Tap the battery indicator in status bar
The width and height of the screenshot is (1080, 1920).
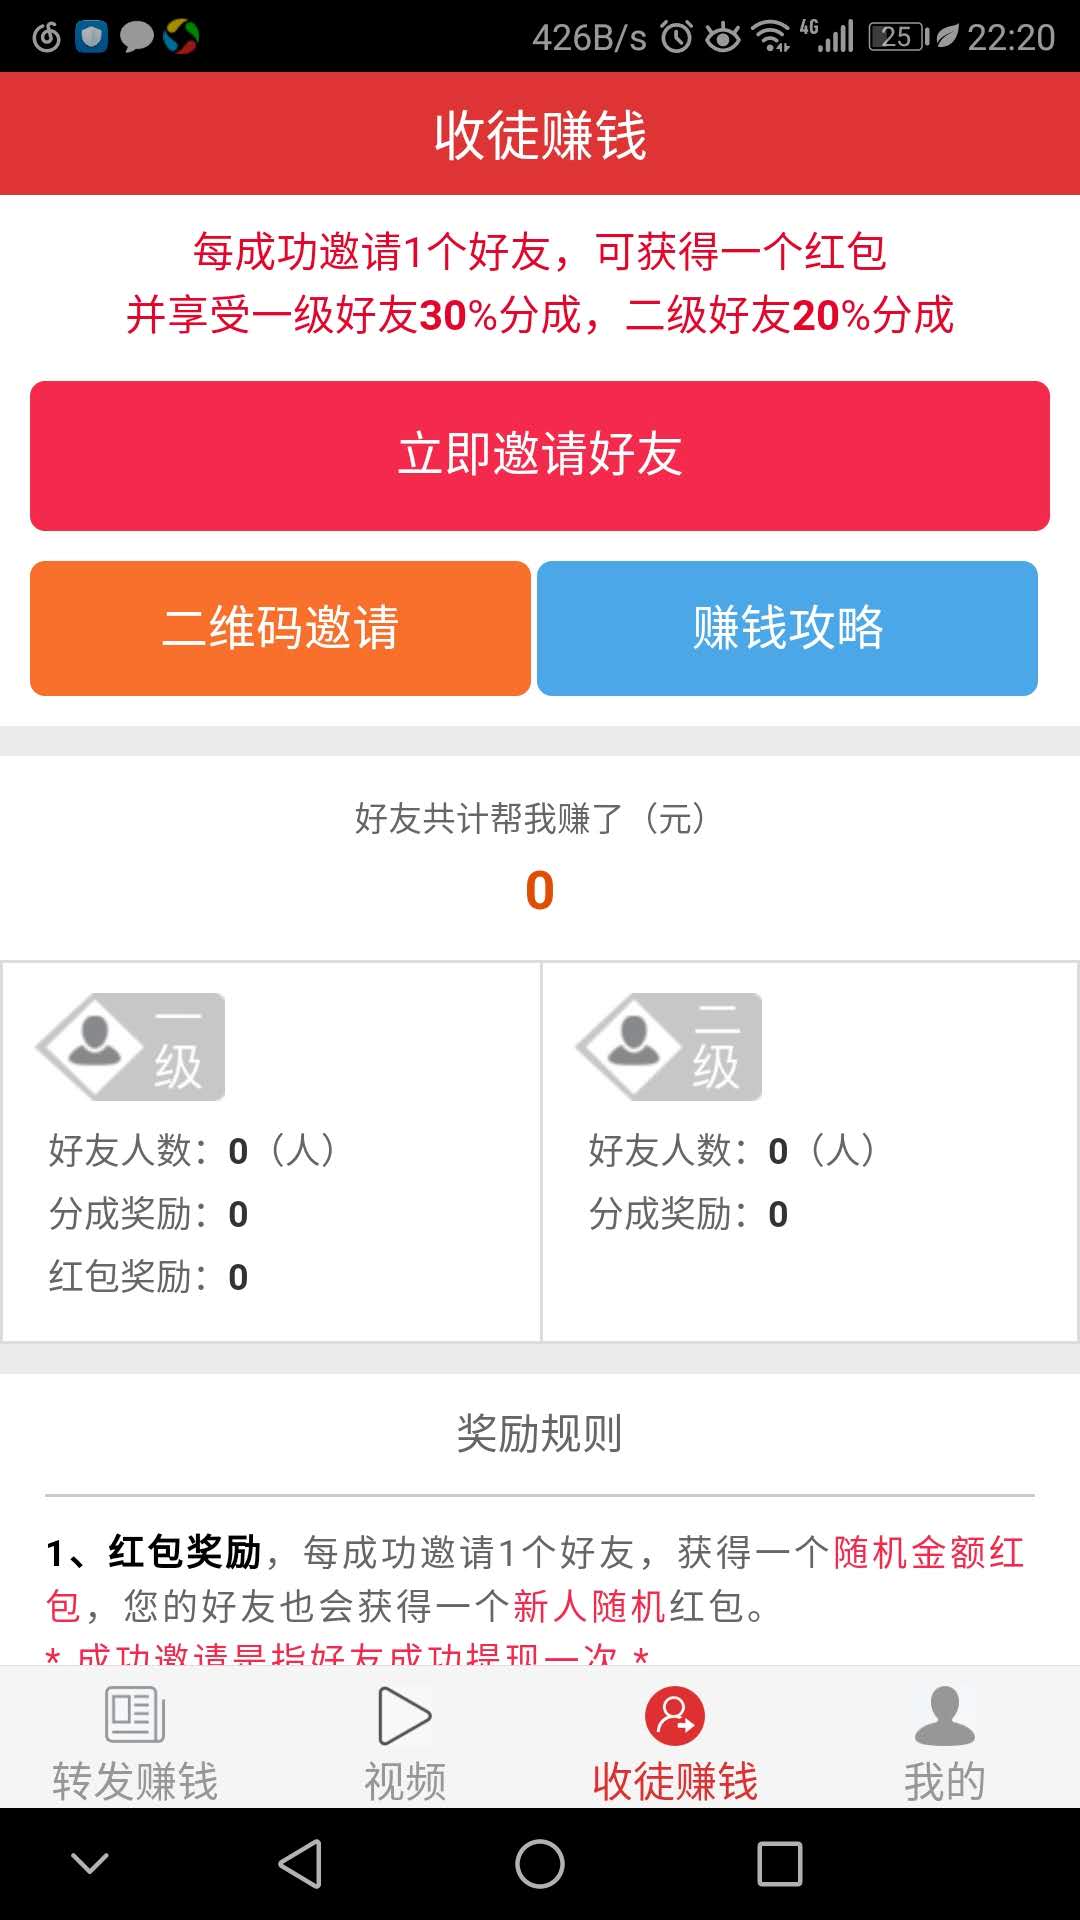pos(897,37)
